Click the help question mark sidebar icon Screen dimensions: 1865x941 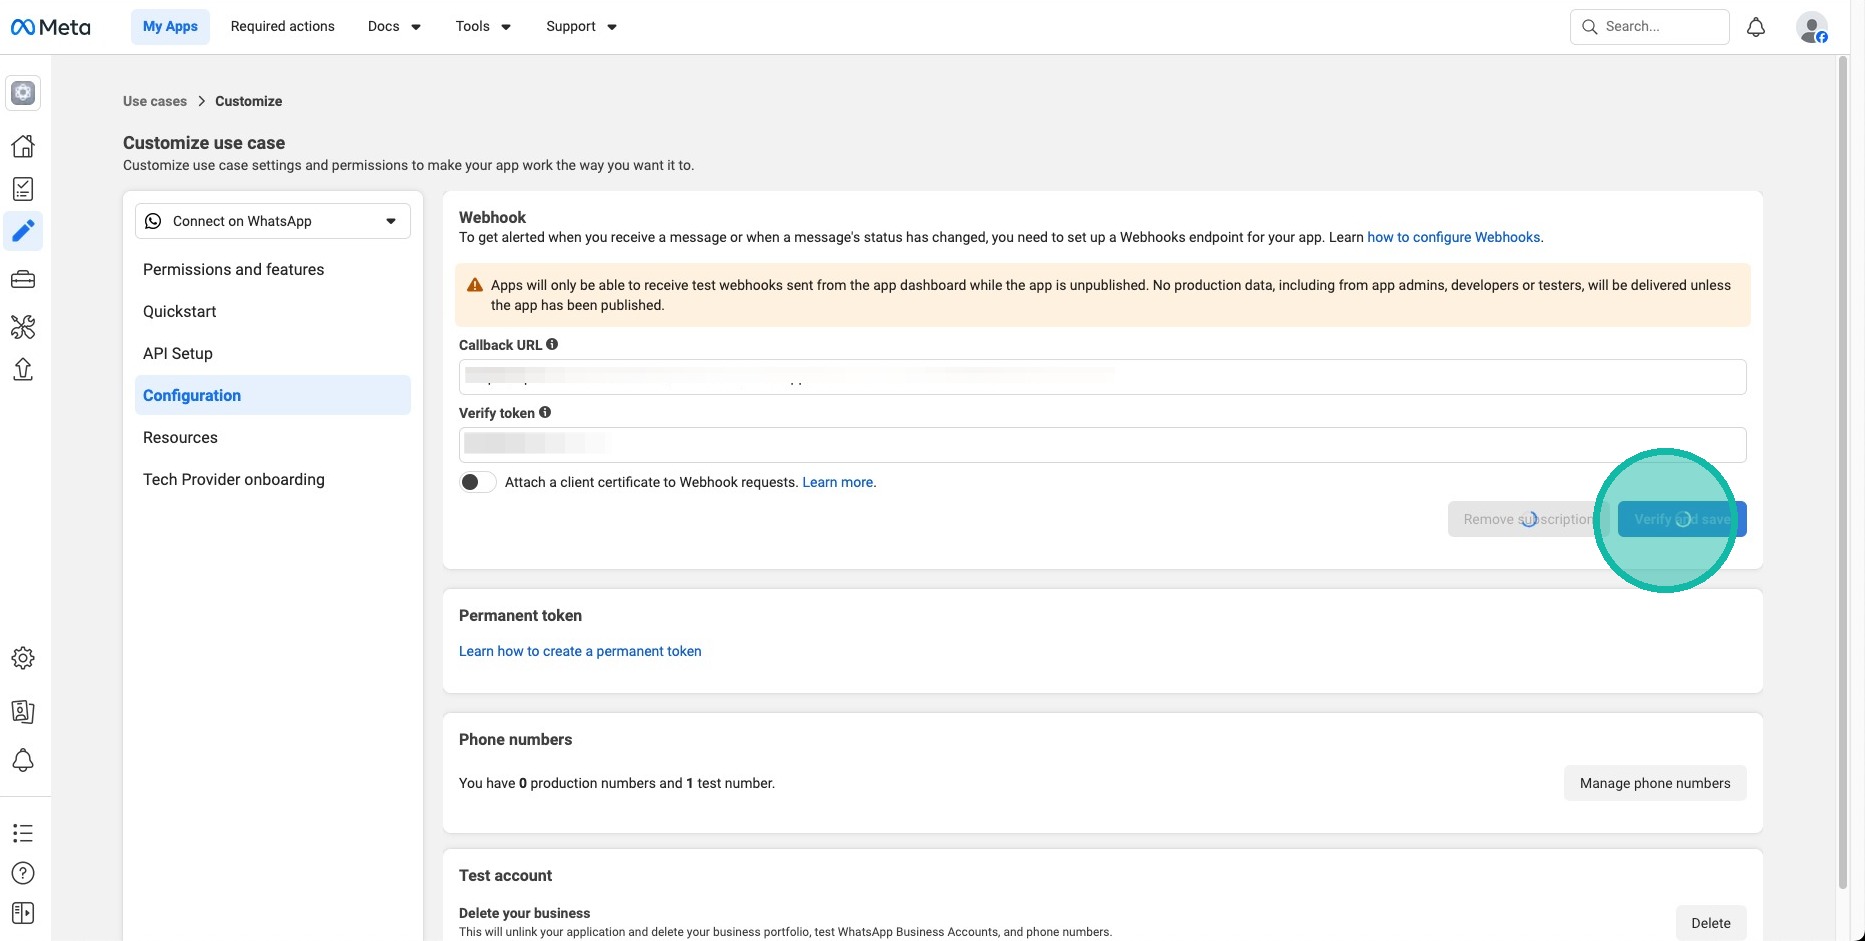point(23,873)
